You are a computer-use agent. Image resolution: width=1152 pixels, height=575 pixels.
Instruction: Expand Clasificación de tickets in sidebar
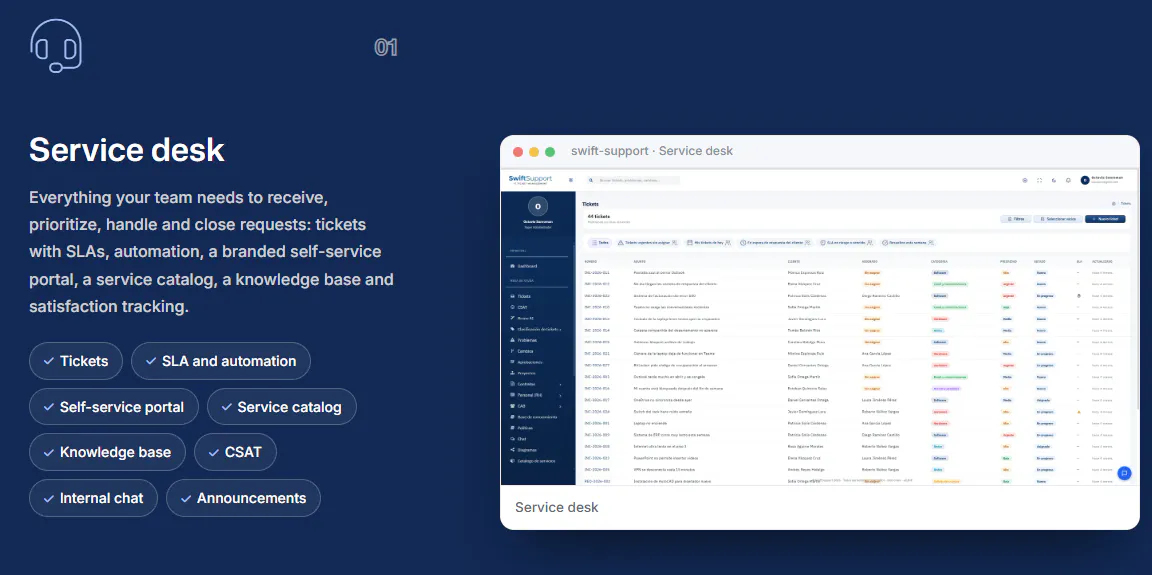tap(537, 329)
